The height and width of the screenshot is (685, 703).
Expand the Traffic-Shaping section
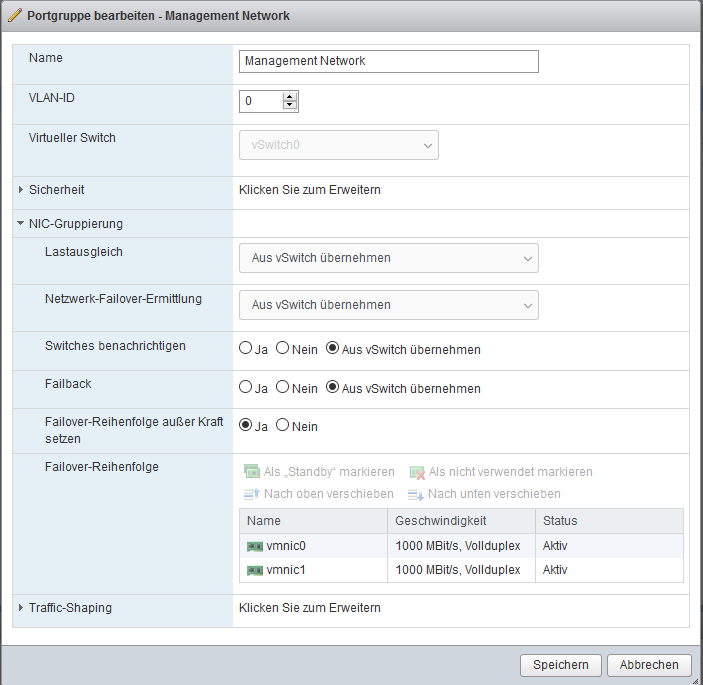click(x=21, y=608)
